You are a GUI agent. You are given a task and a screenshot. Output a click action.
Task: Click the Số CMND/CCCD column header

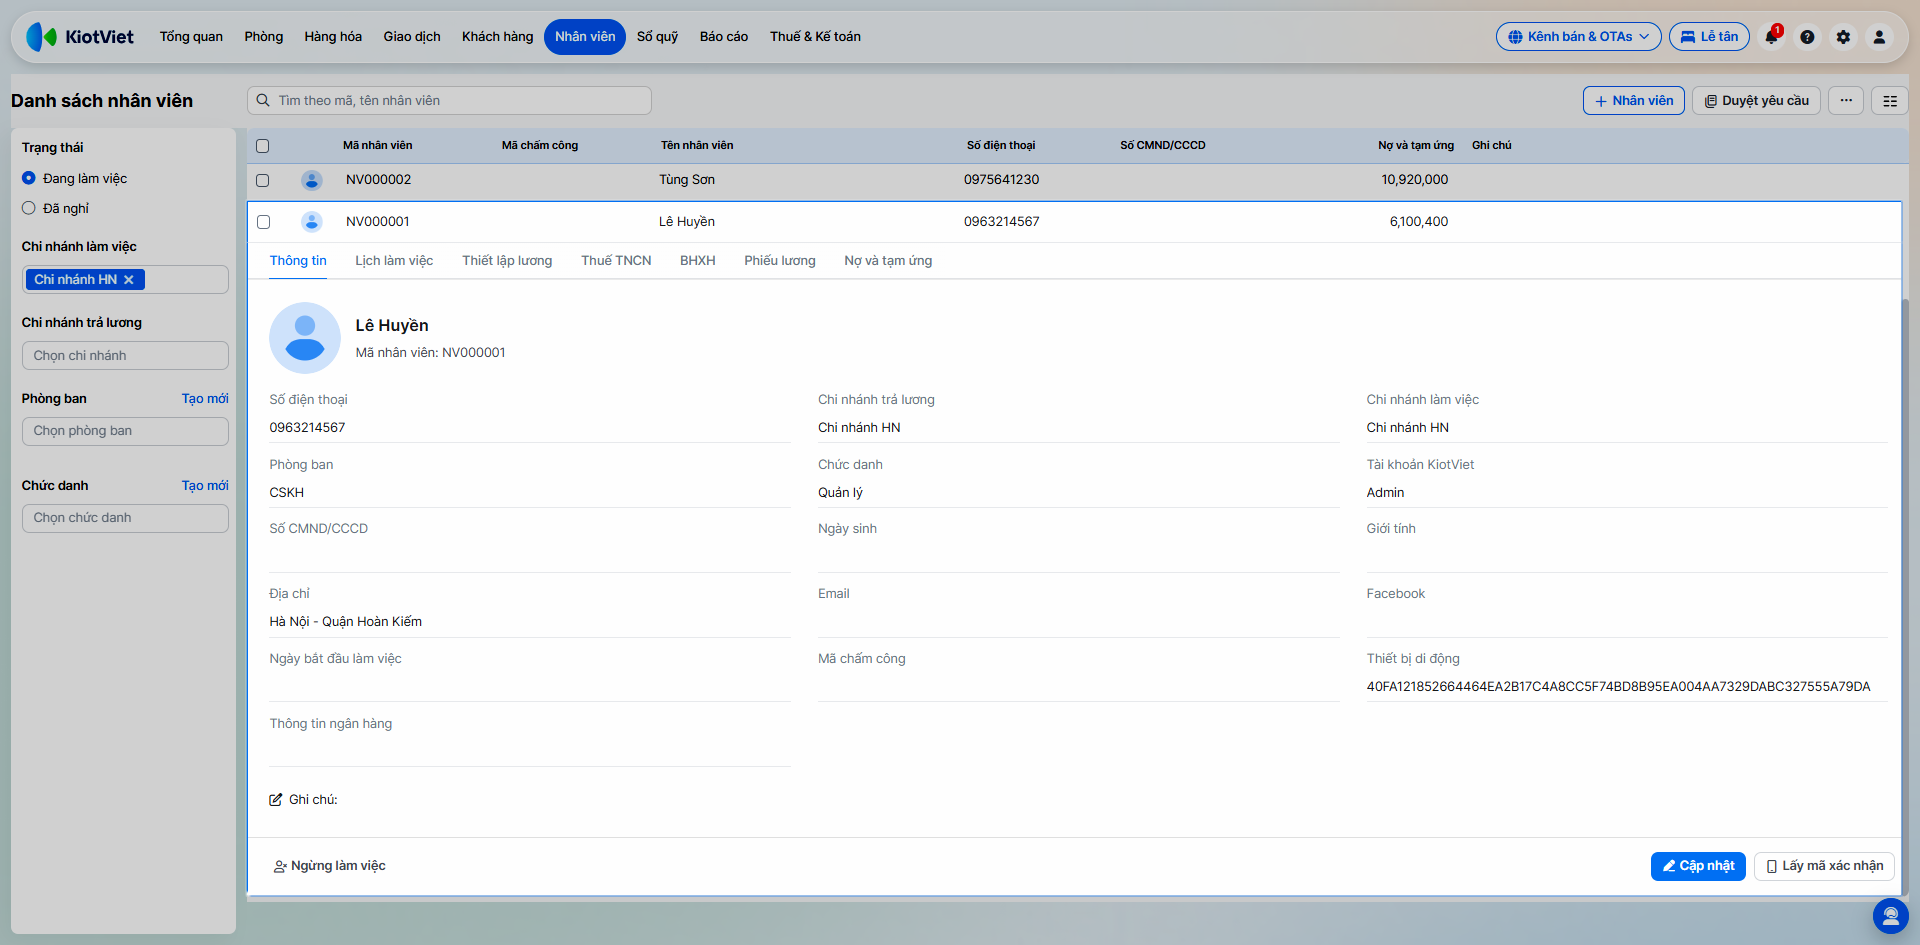(x=1163, y=146)
